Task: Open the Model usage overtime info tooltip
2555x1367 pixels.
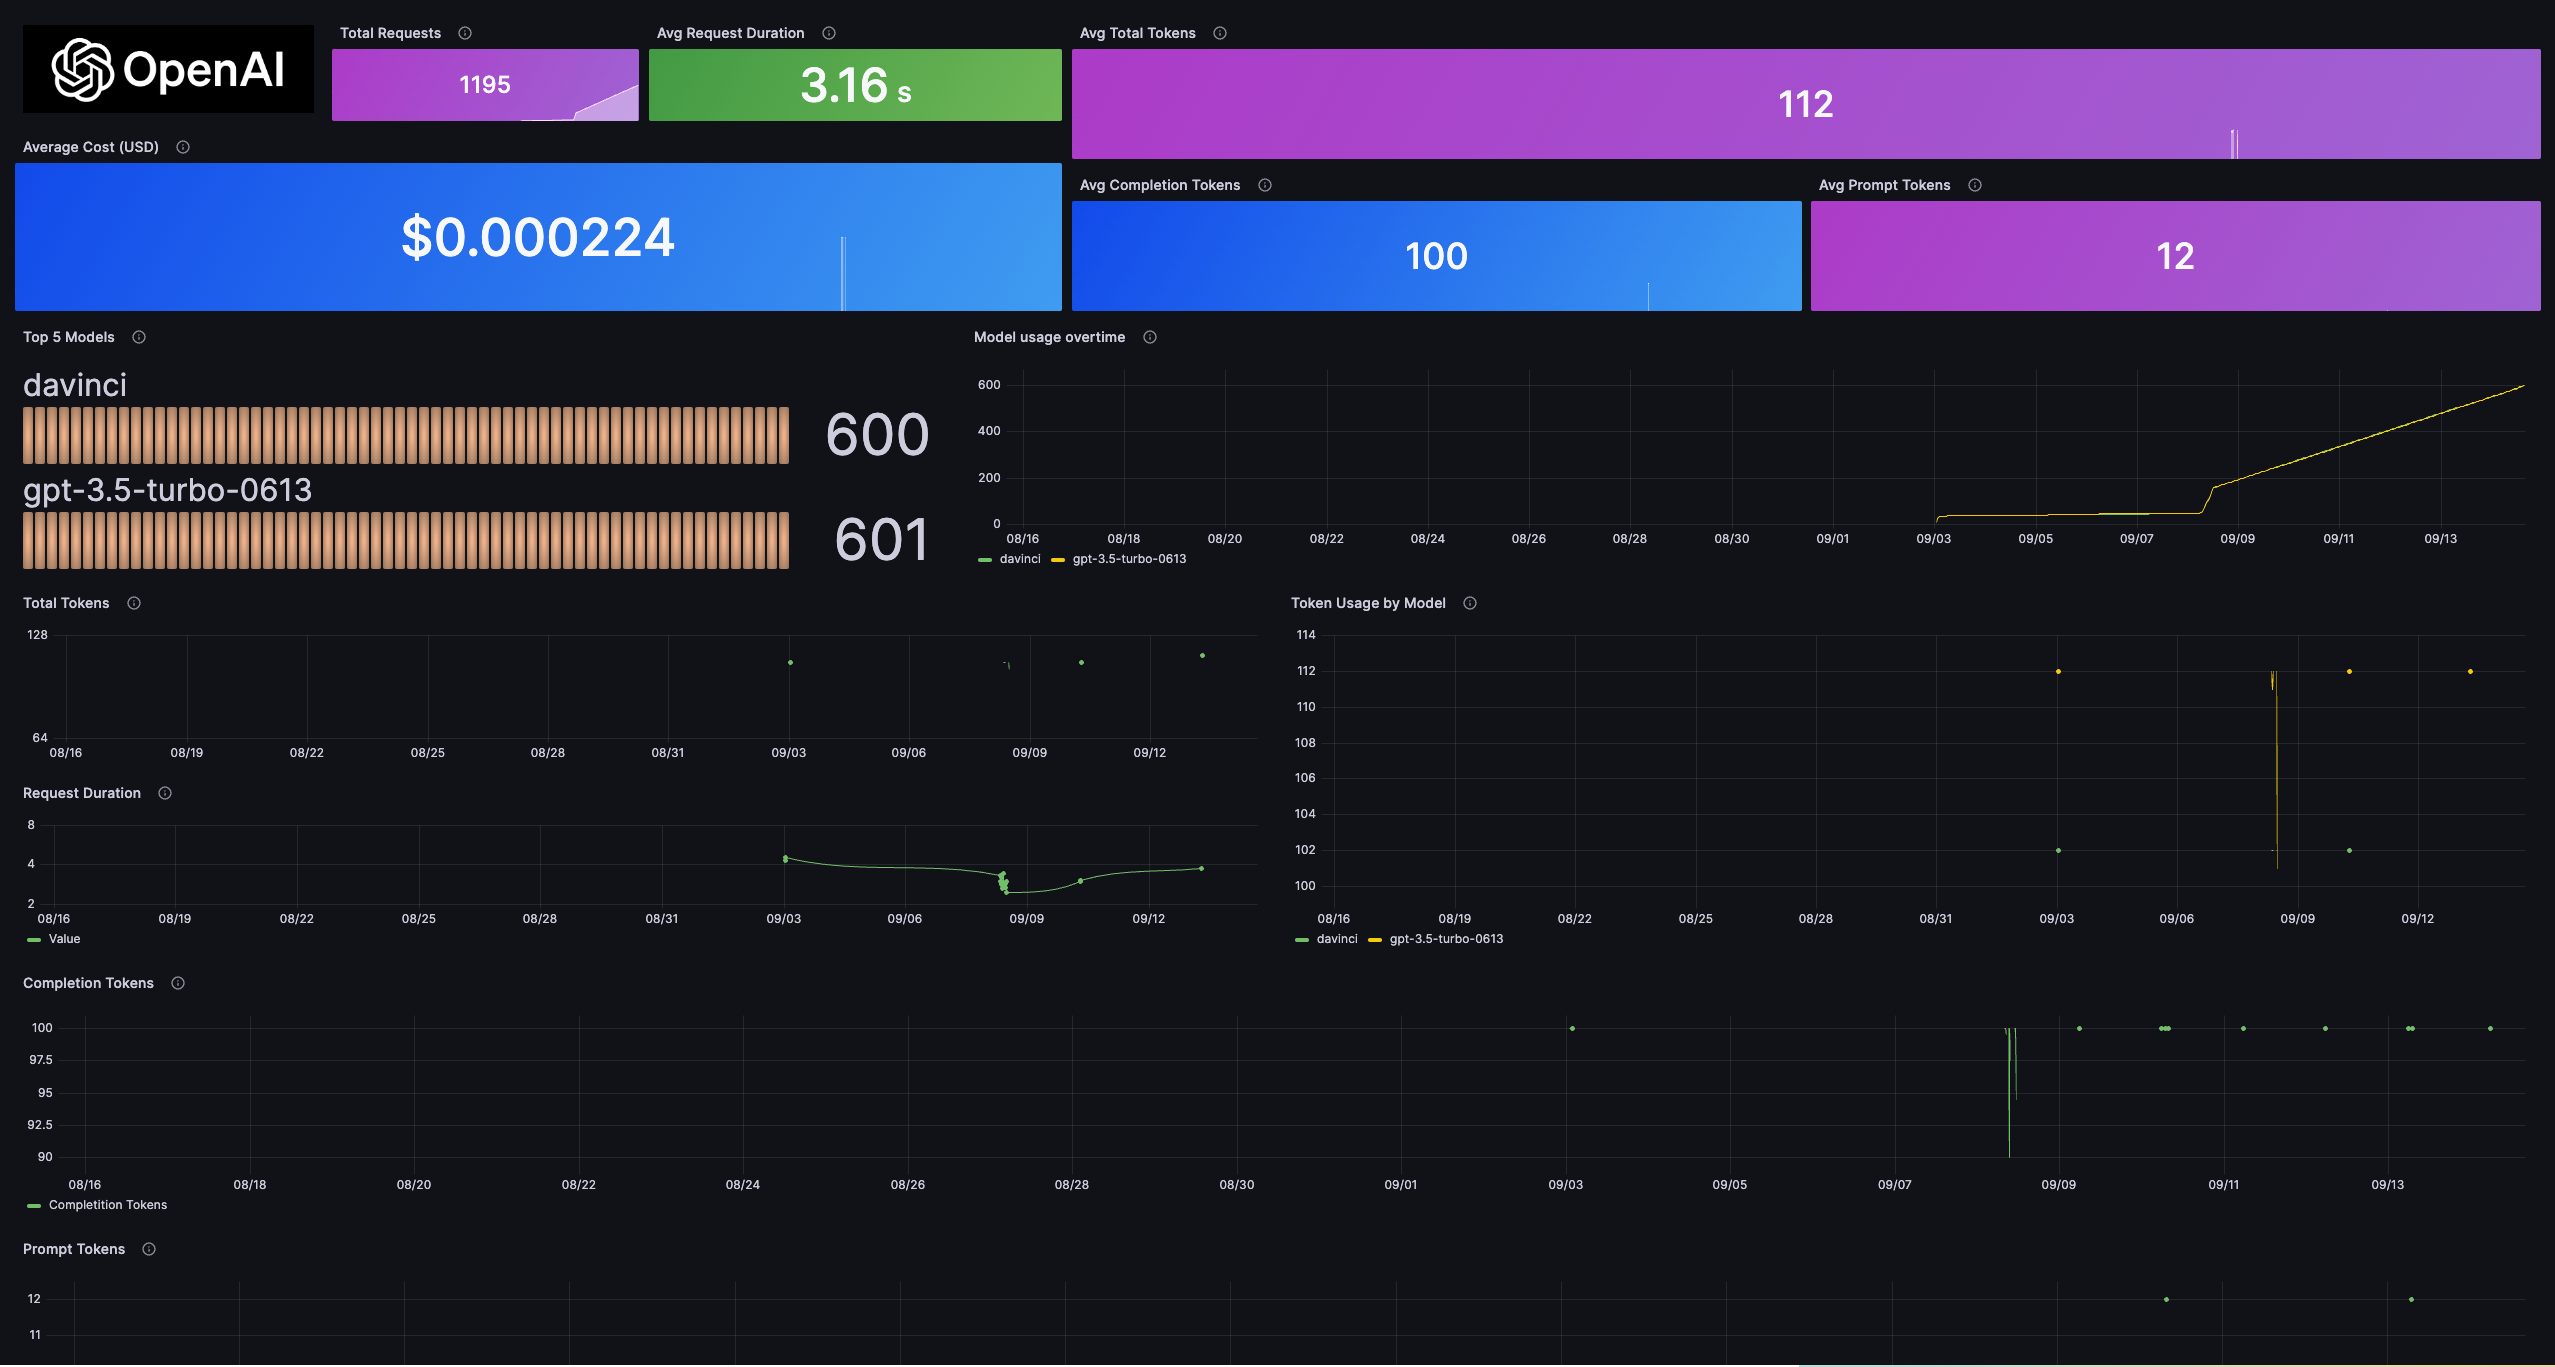Action: click(x=1148, y=337)
